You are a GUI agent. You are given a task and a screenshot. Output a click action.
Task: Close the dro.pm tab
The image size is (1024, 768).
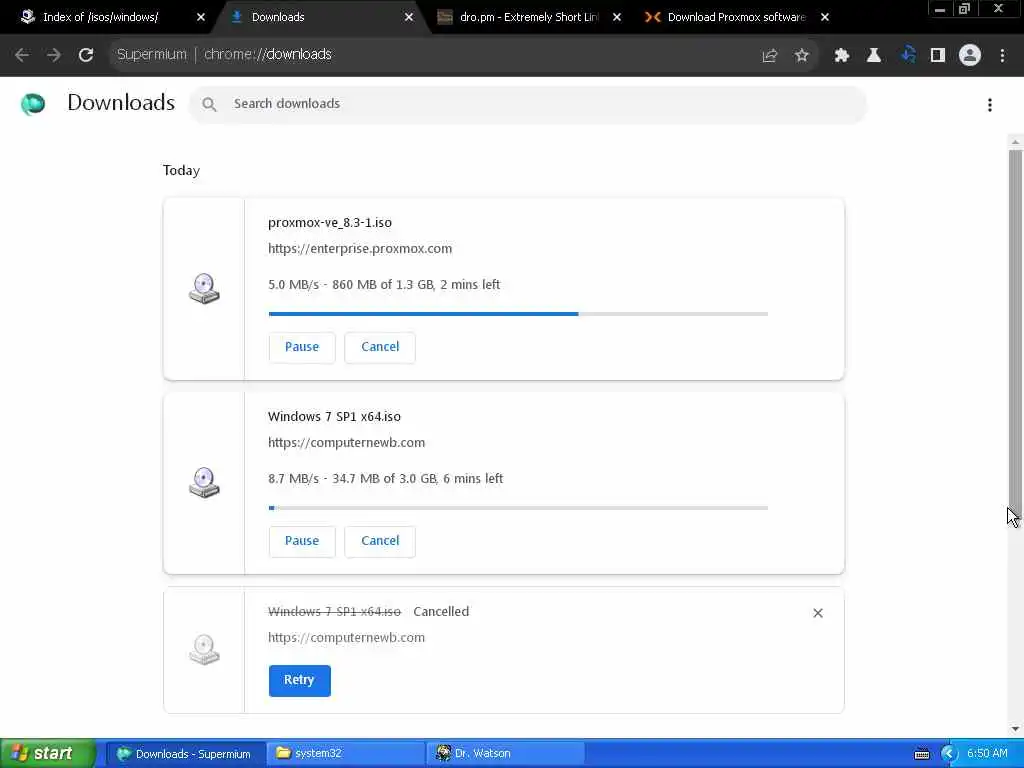pyautogui.click(x=616, y=18)
